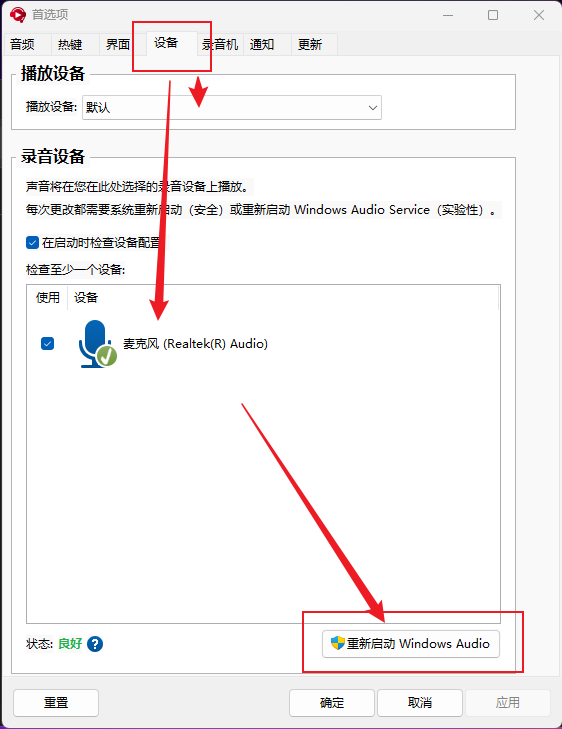
Task: Click the shield icon on restart button
Action: tap(337, 643)
